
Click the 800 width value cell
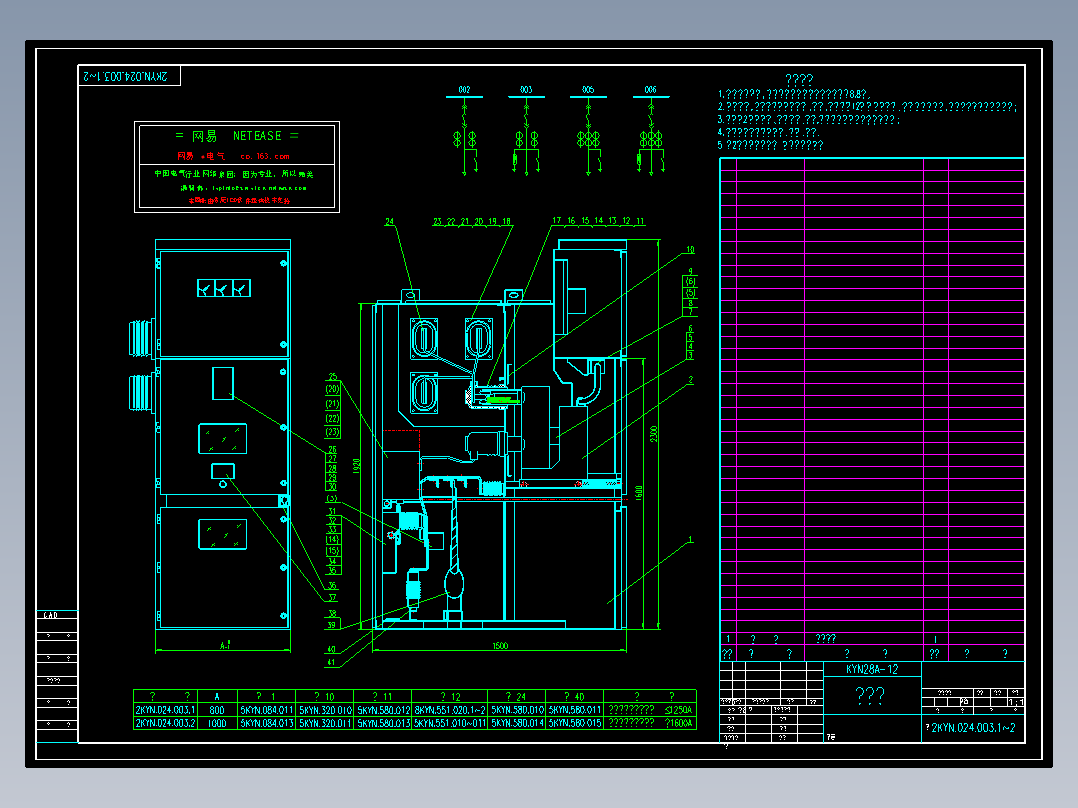[x=217, y=710]
